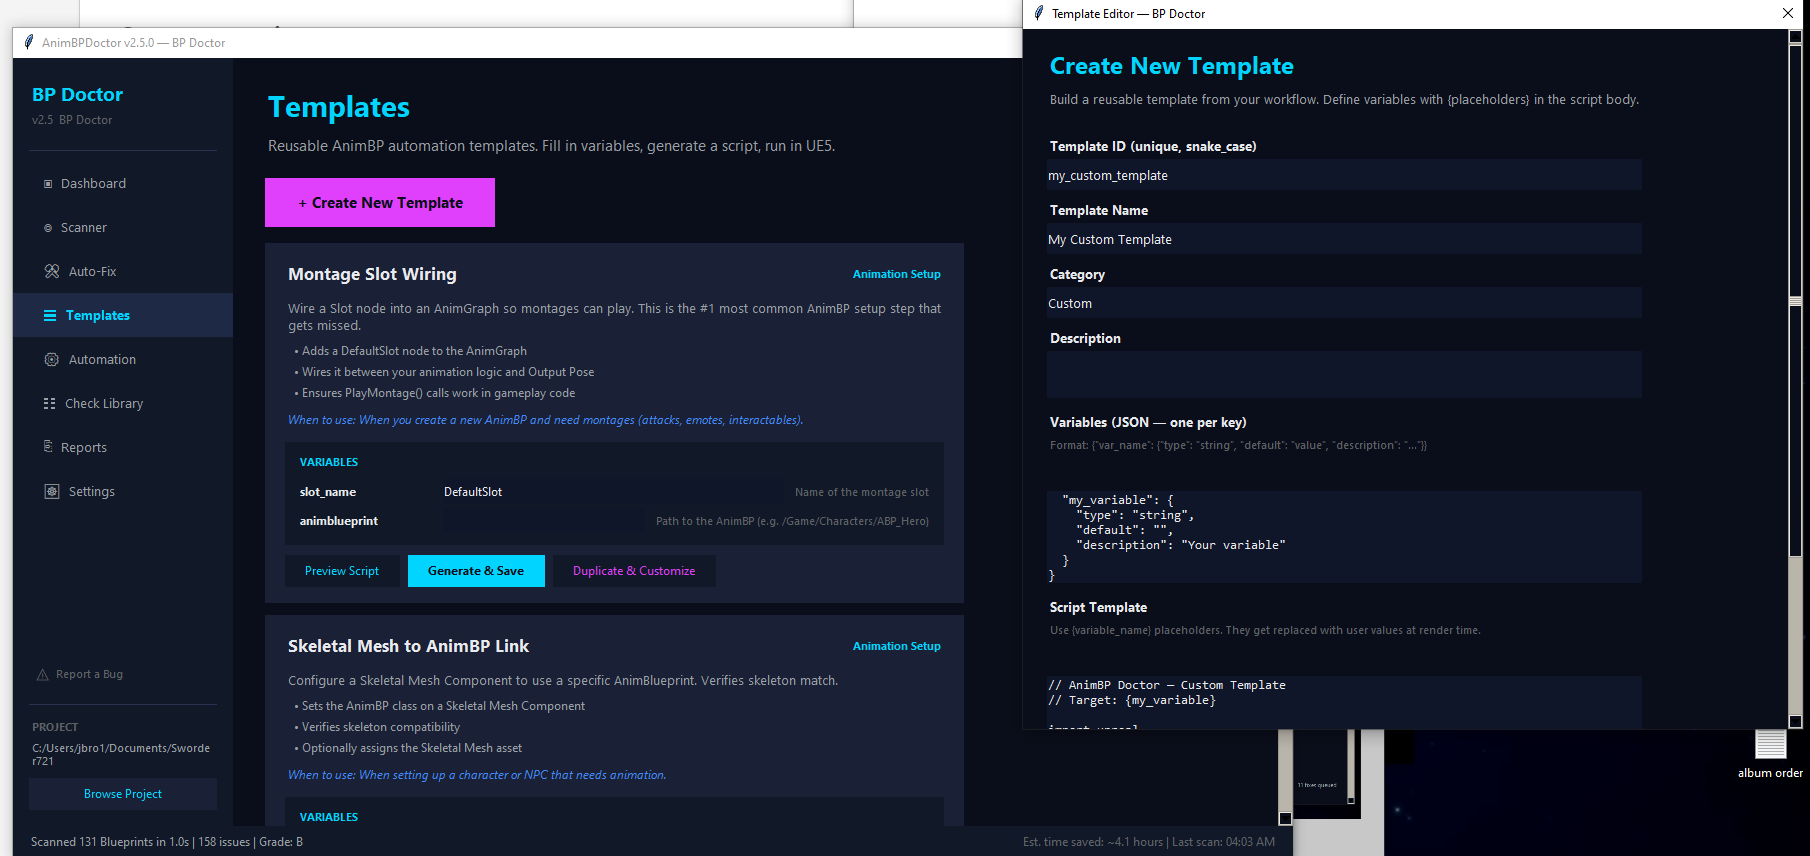Screen dimensions: 1810x856
Task: Click the Template Editor title bar feather icon
Action: 1039,13
